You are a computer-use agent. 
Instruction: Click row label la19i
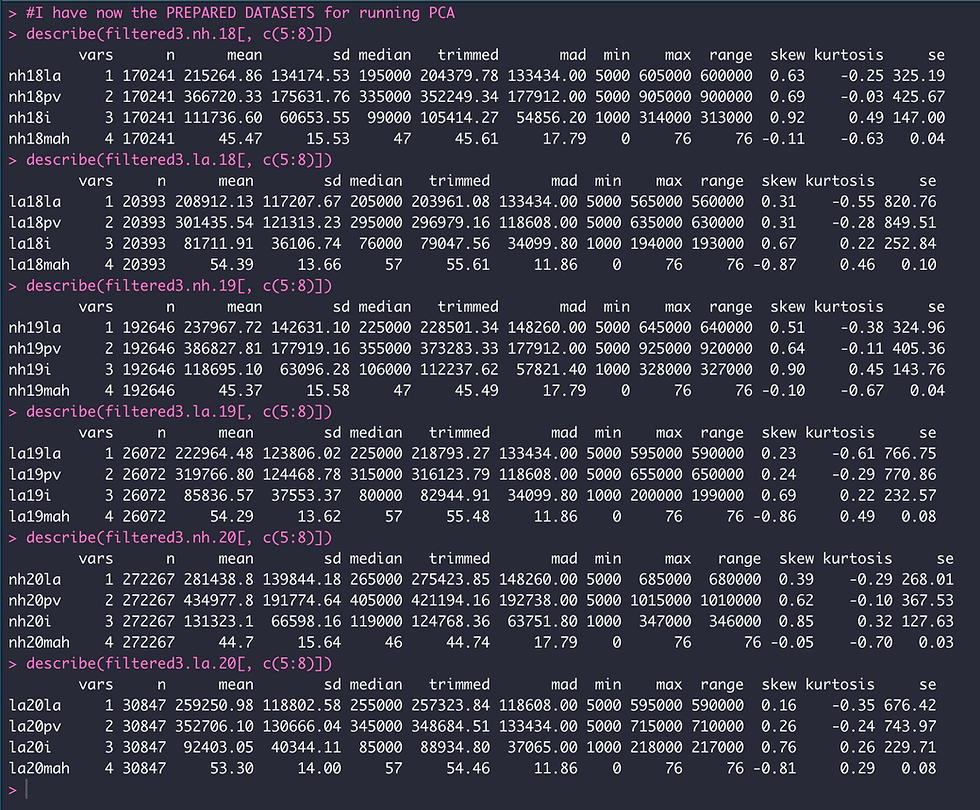[31, 496]
